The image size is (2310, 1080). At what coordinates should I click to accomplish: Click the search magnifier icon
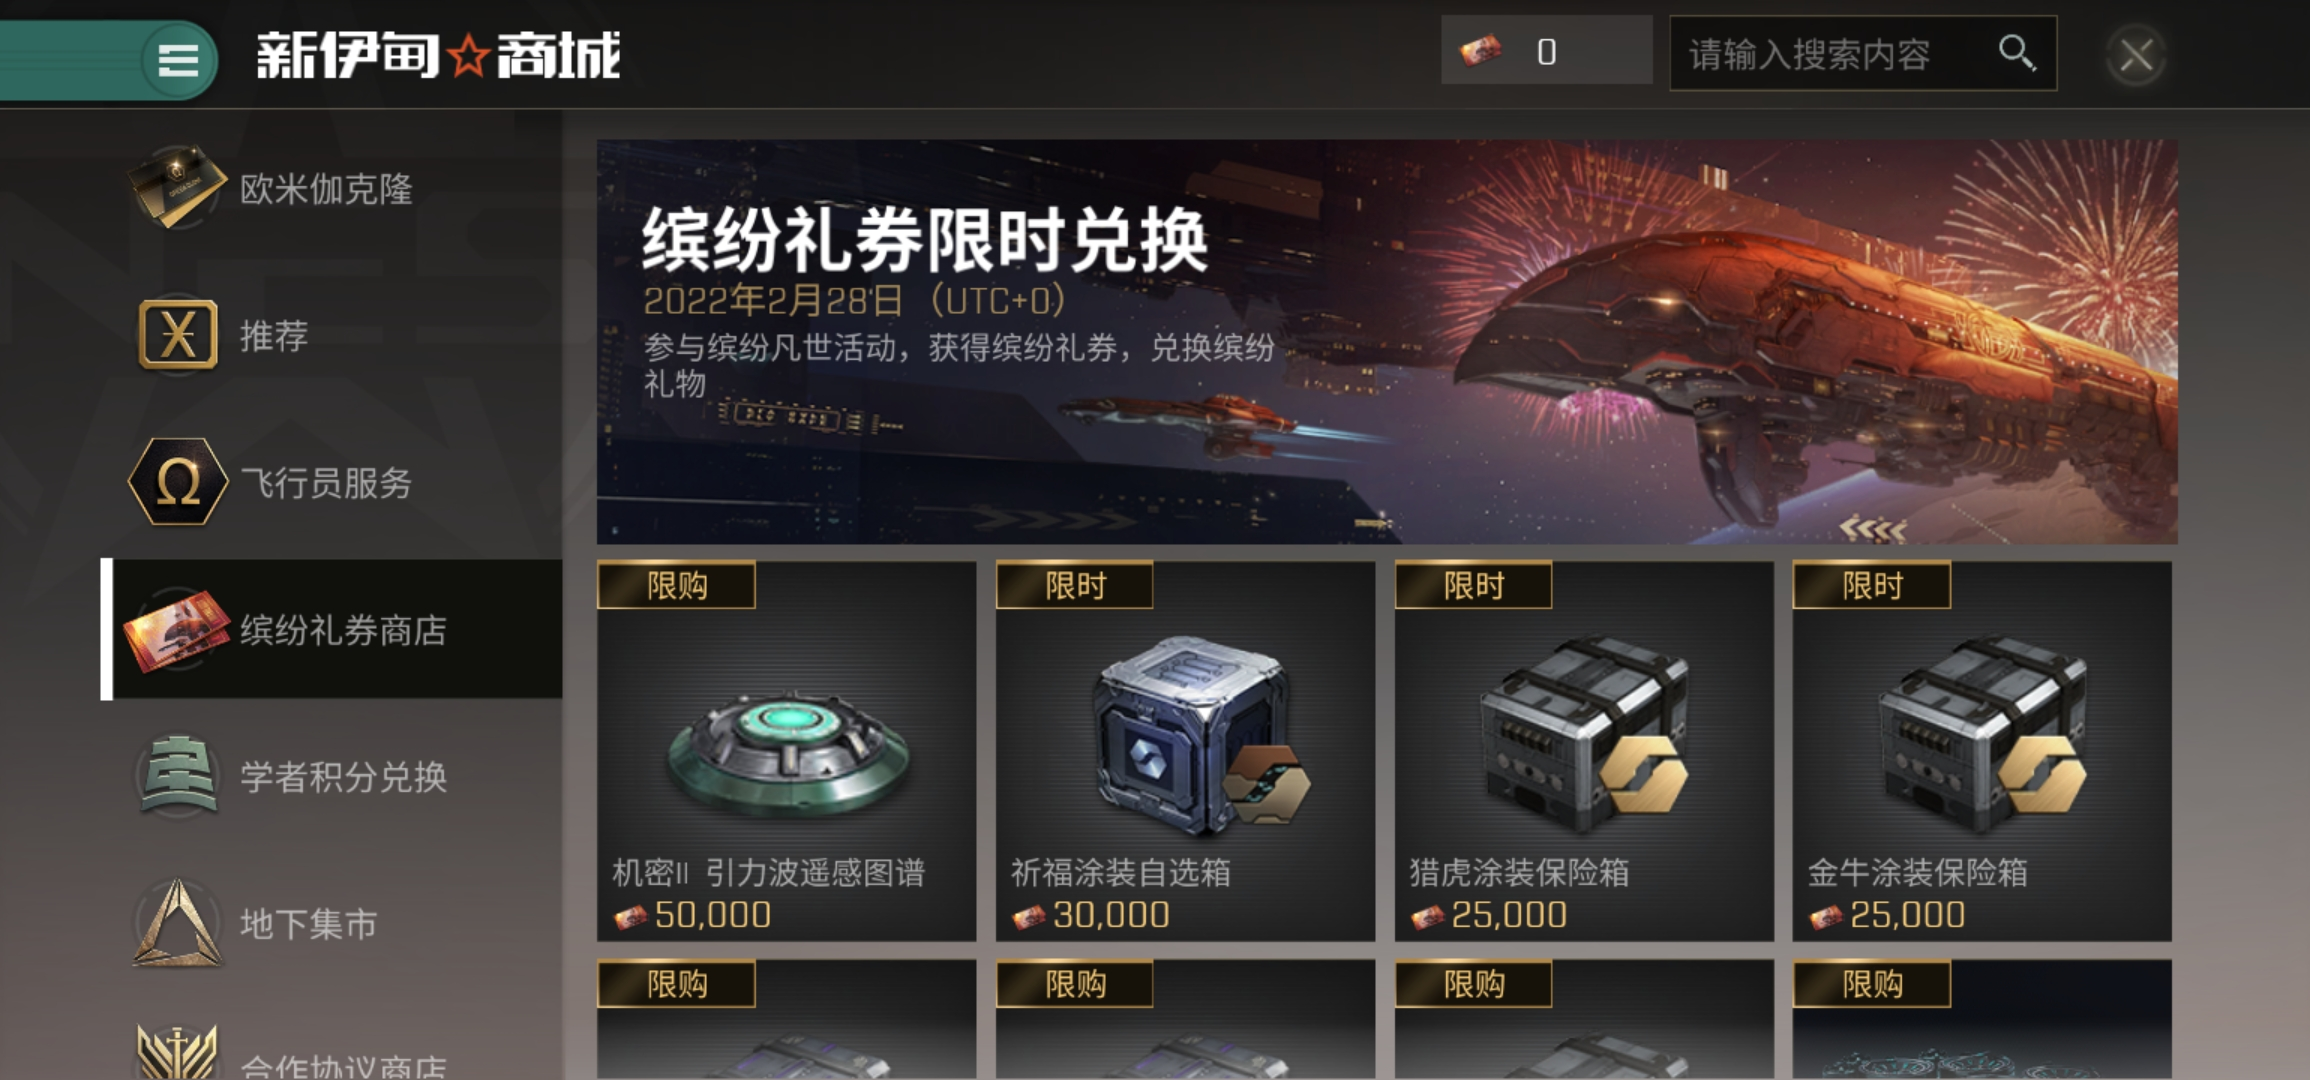pyautogui.click(x=2016, y=52)
